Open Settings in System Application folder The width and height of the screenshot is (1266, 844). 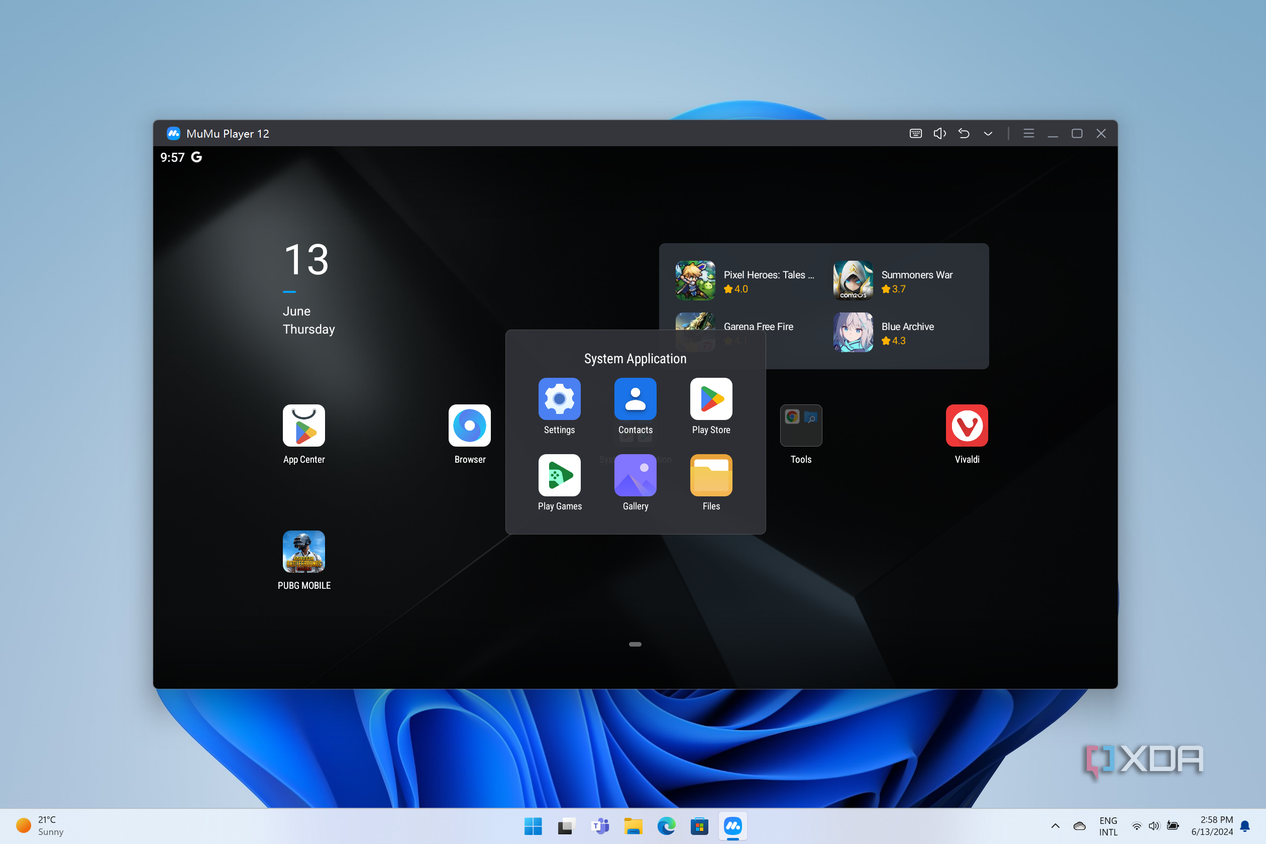coord(559,399)
